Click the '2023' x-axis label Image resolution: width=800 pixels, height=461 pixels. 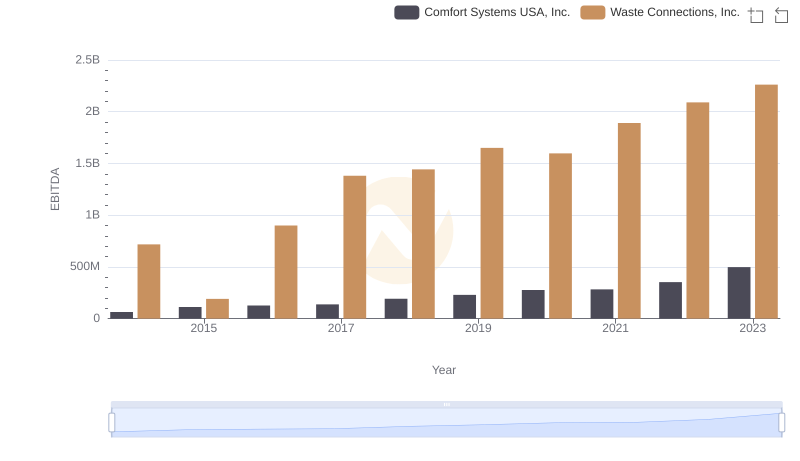[753, 328]
